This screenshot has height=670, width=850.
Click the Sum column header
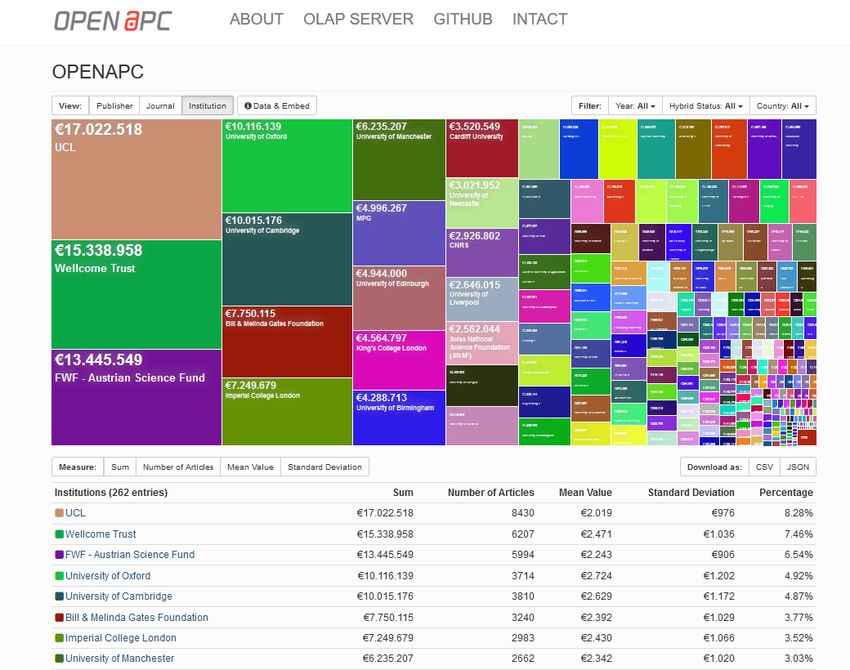point(403,492)
